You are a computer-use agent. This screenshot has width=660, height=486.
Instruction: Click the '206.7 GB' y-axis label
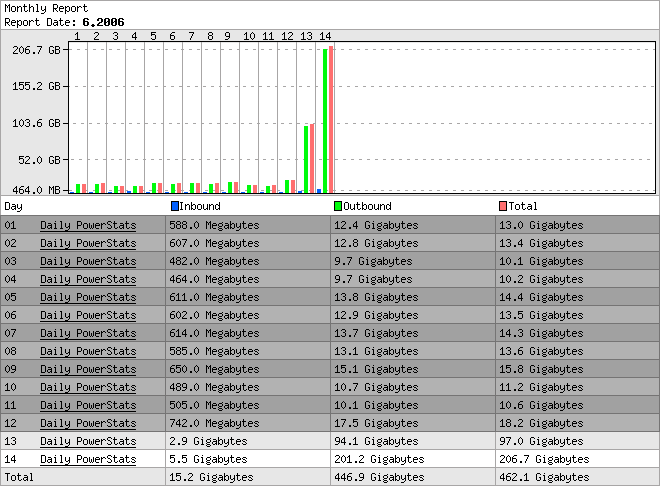tap(36, 50)
